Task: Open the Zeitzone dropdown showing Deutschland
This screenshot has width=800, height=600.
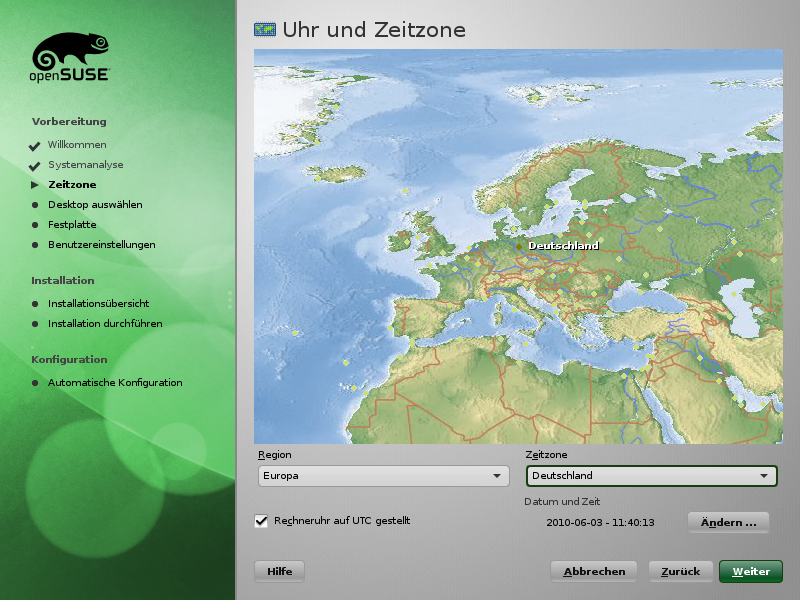Action: (651, 476)
